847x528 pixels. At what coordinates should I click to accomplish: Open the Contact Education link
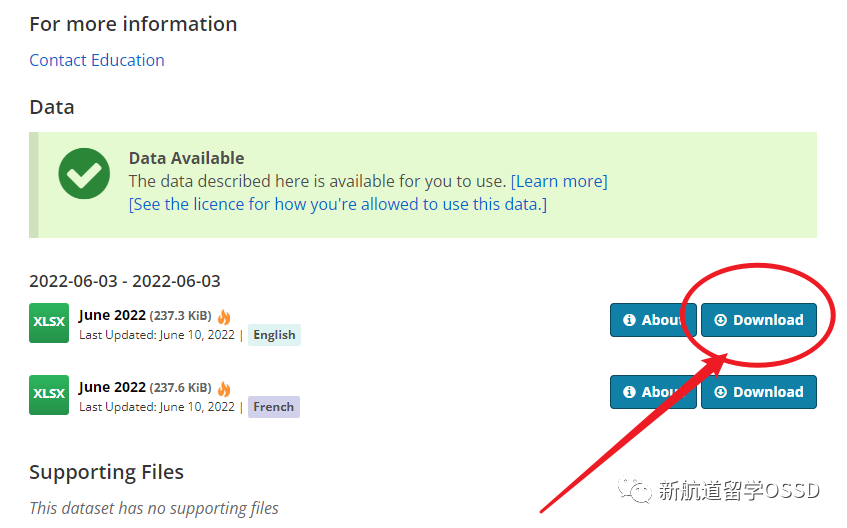tap(97, 60)
